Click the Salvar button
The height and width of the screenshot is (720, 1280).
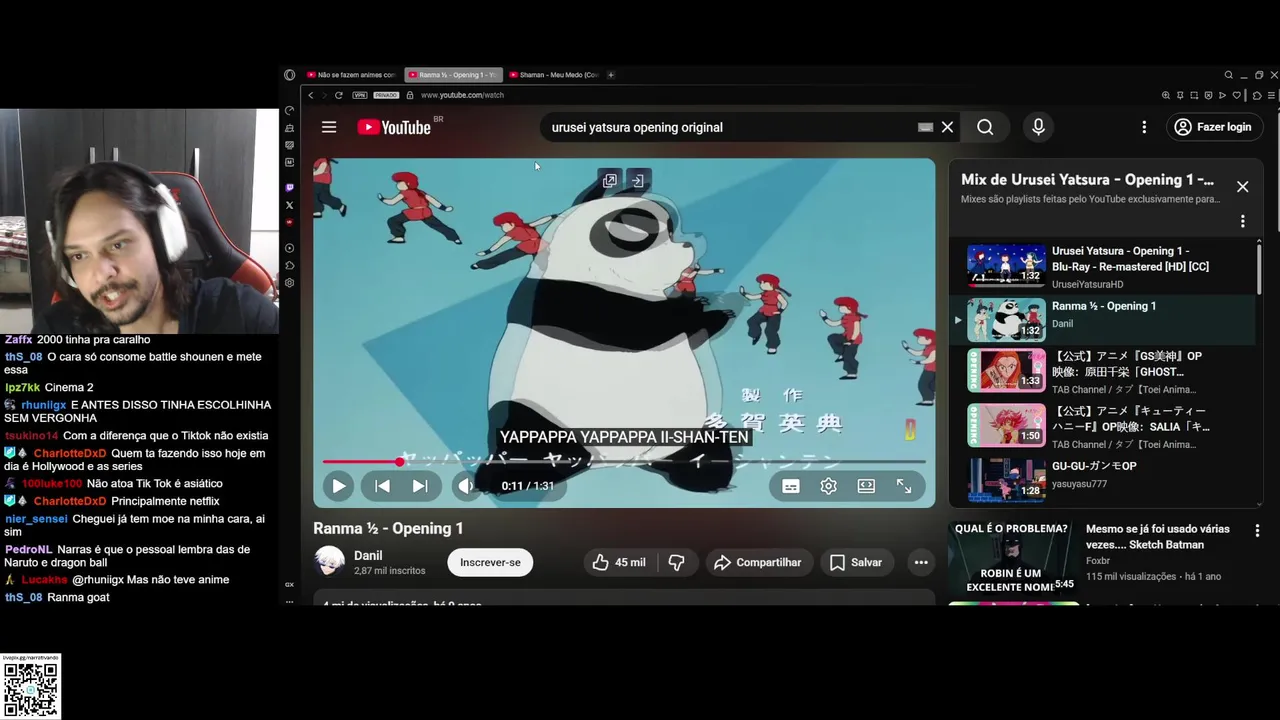[856, 562]
